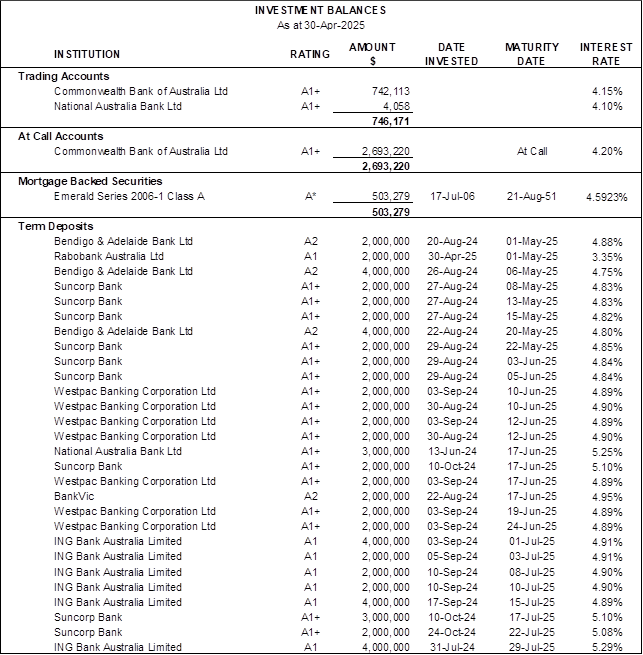Click the 4.15% interest rate

click(607, 91)
